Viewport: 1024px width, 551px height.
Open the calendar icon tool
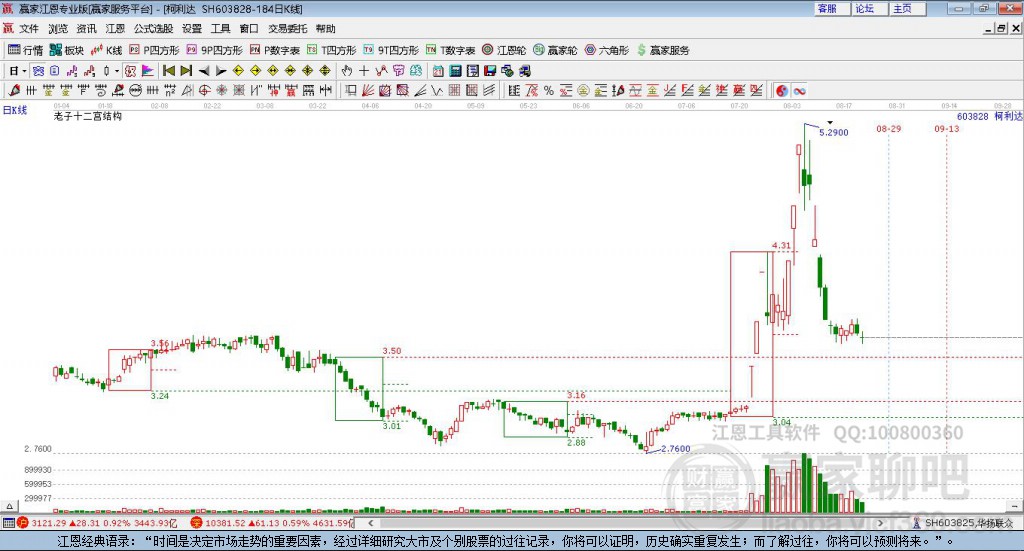pos(438,71)
